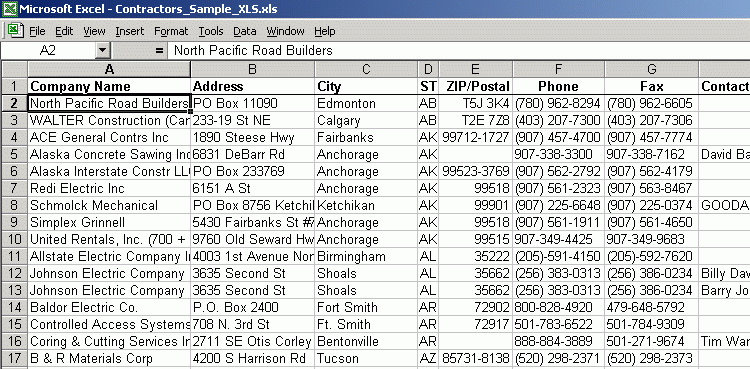The width and height of the screenshot is (750, 369).
Task: Click the Tucson city cell
Action: tap(366, 358)
